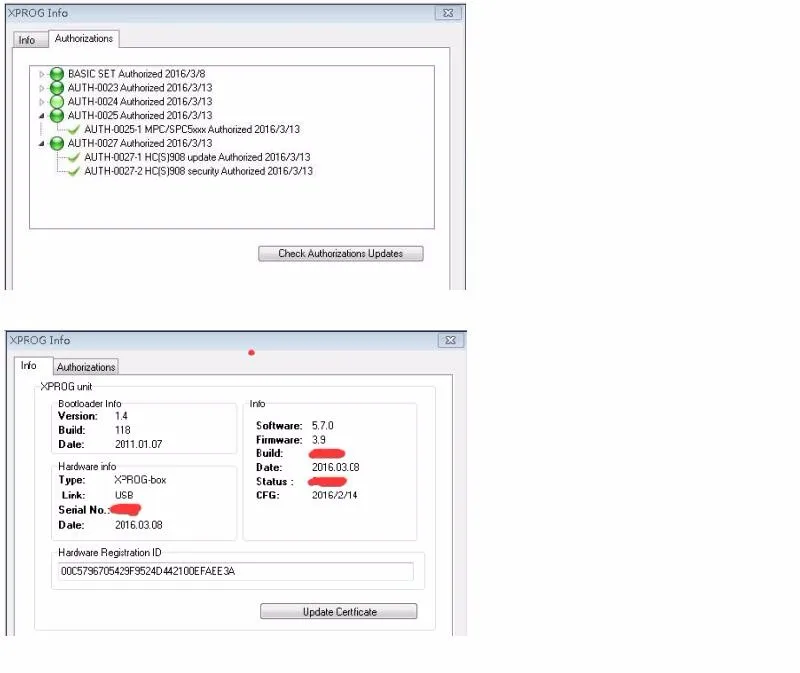Click checkmark icon beside AUTH-0027-1 HC(S)908 update
800x673 pixels.
(74, 157)
